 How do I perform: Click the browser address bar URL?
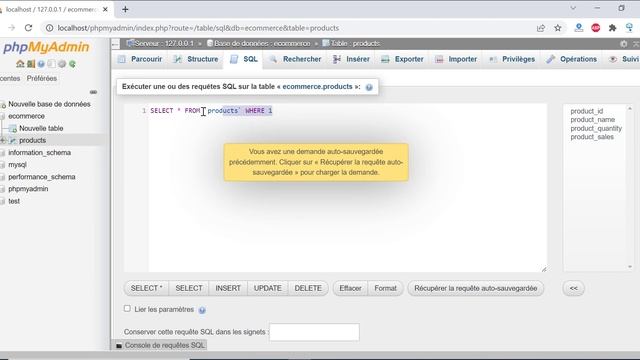(x=198, y=28)
